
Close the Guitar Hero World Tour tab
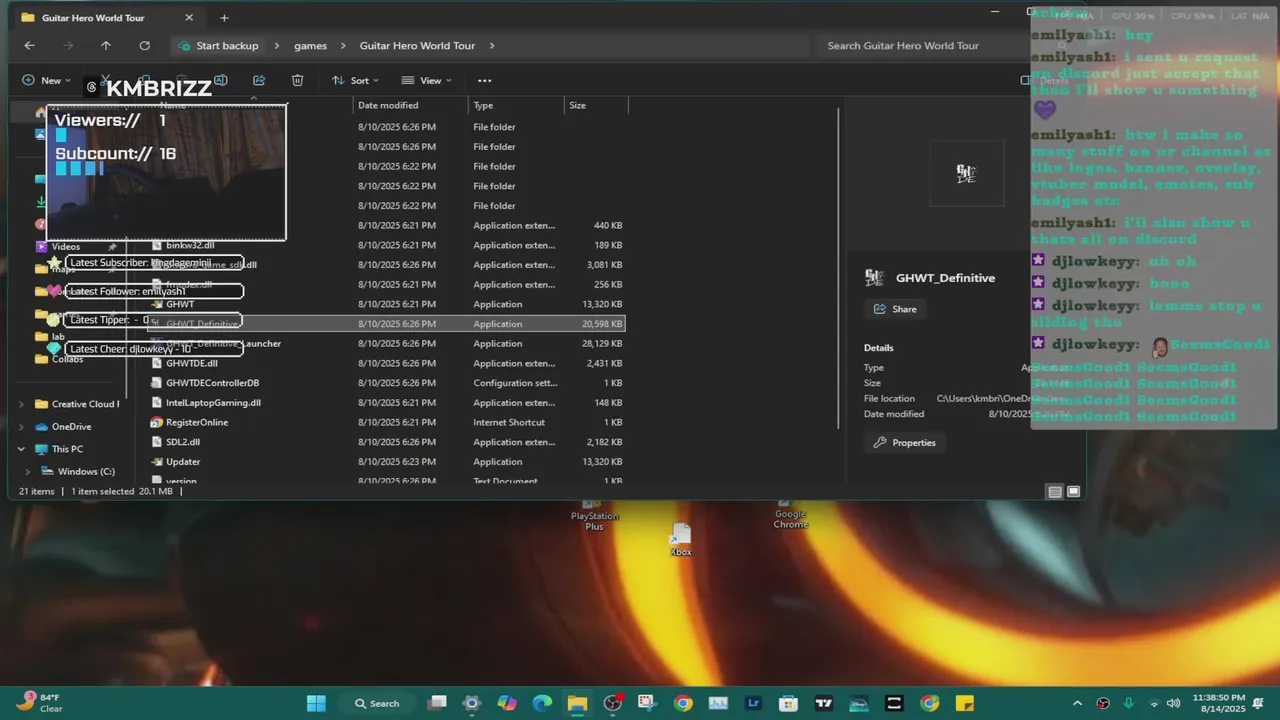pyautogui.click(x=189, y=18)
